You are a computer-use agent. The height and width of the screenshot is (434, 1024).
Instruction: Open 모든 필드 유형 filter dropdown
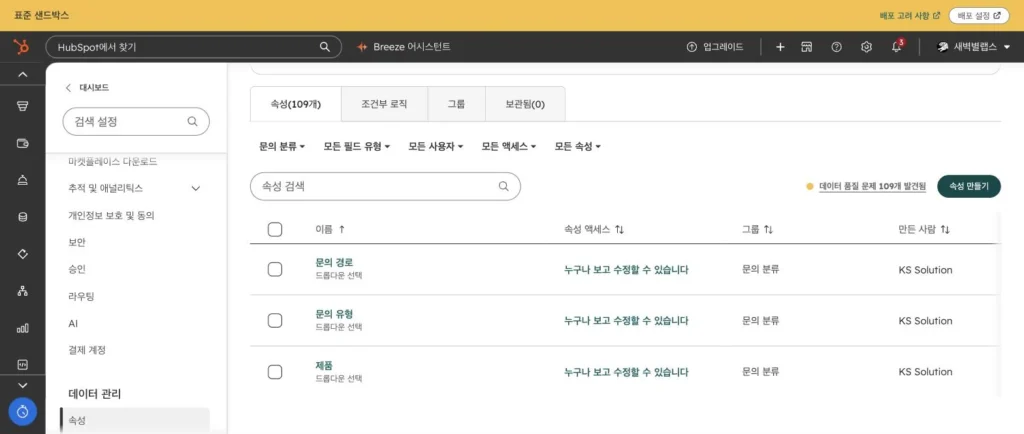357,147
